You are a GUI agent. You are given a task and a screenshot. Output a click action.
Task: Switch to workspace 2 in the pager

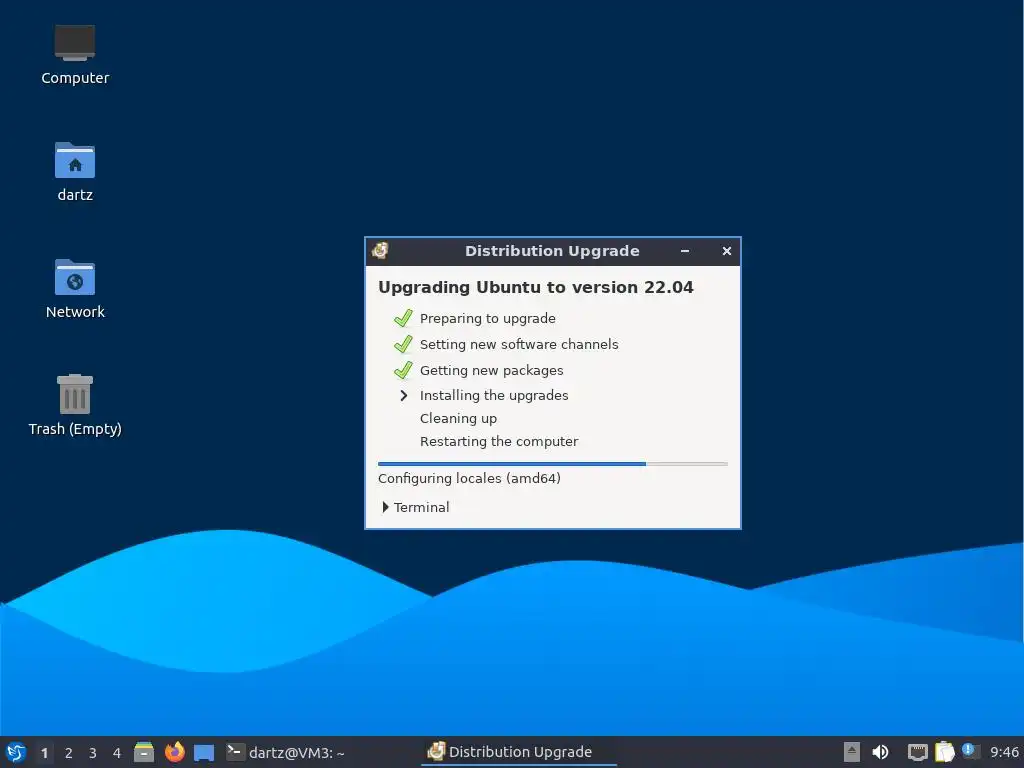[69, 753]
